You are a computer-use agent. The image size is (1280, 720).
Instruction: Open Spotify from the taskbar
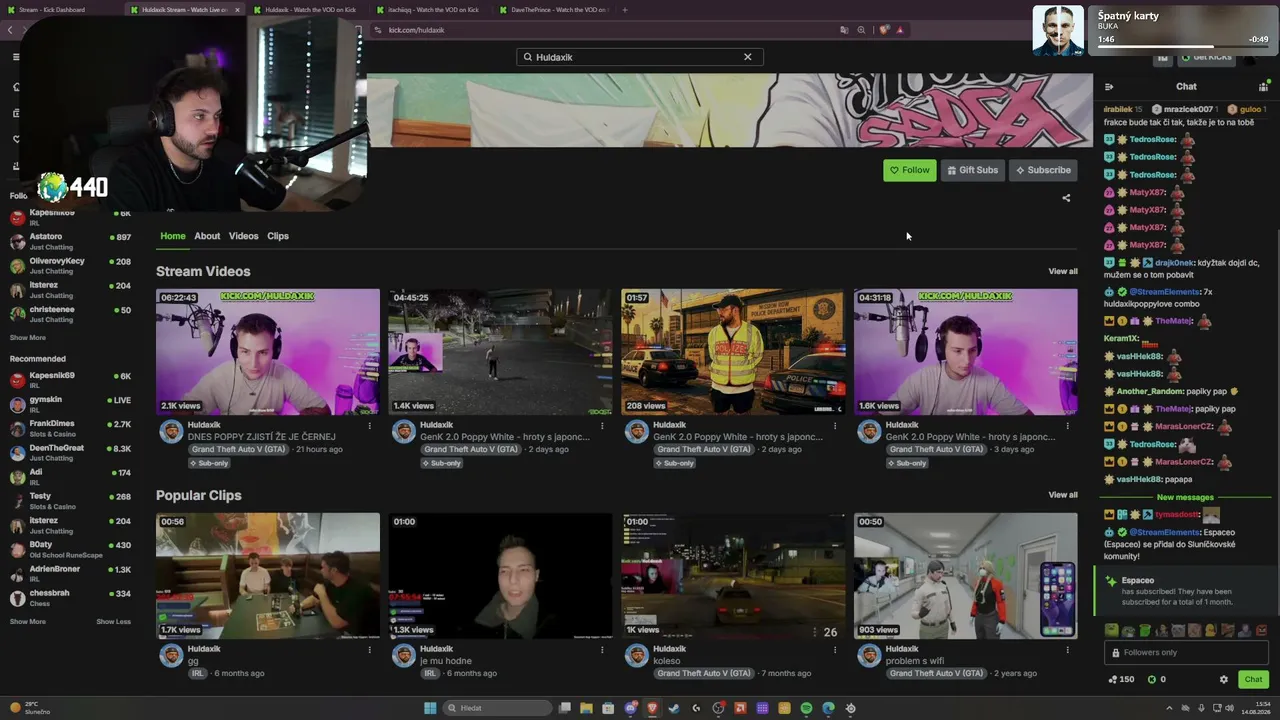806,708
